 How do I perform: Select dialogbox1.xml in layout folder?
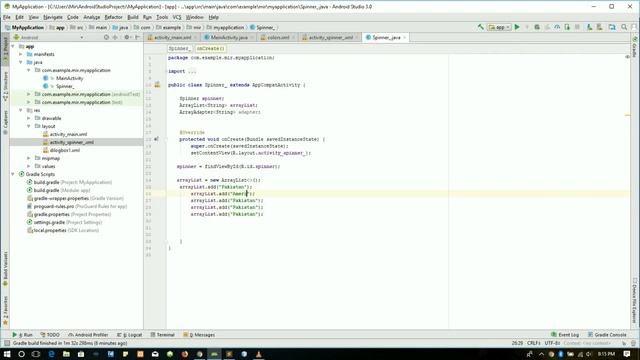click(x=64, y=150)
